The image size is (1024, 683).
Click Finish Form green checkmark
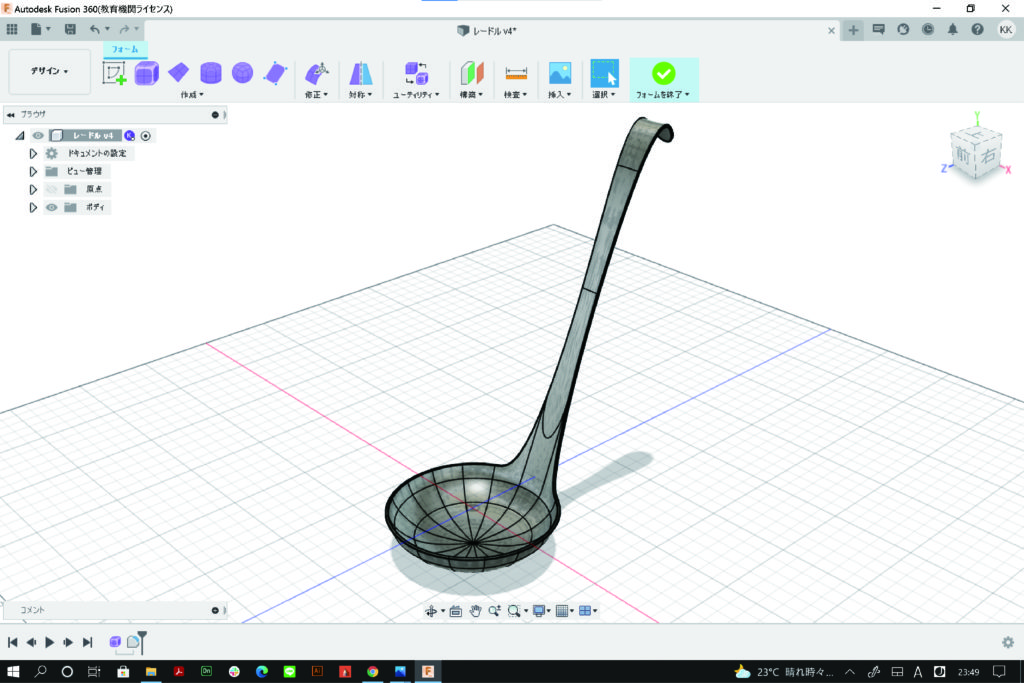(x=663, y=73)
